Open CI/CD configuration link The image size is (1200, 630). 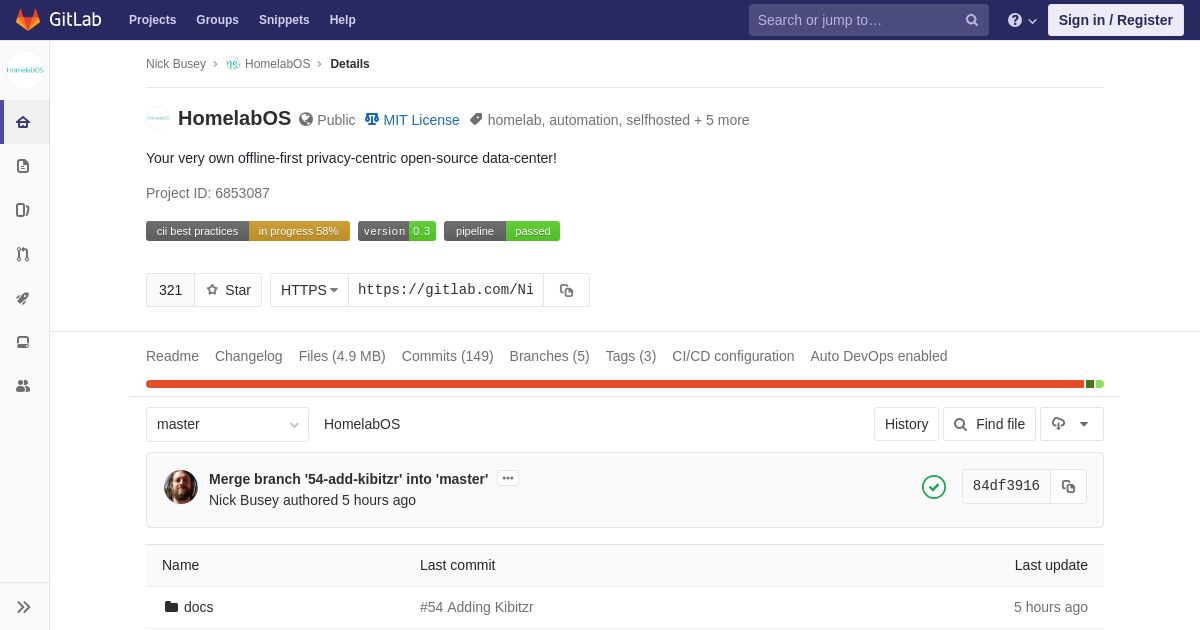733,356
